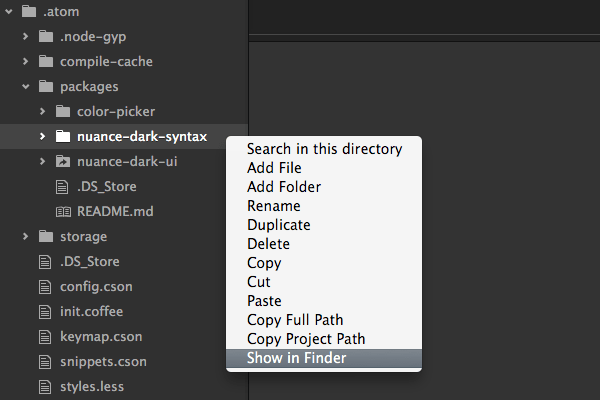Screen dimensions: 600x400
Task: Click the styles.less file icon
Action: pos(45,387)
